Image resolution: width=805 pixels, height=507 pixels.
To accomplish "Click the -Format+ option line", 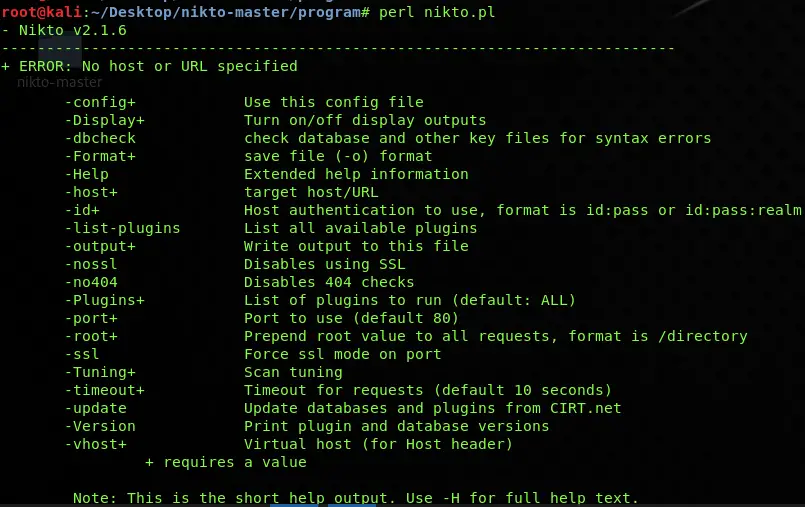I will [248, 156].
